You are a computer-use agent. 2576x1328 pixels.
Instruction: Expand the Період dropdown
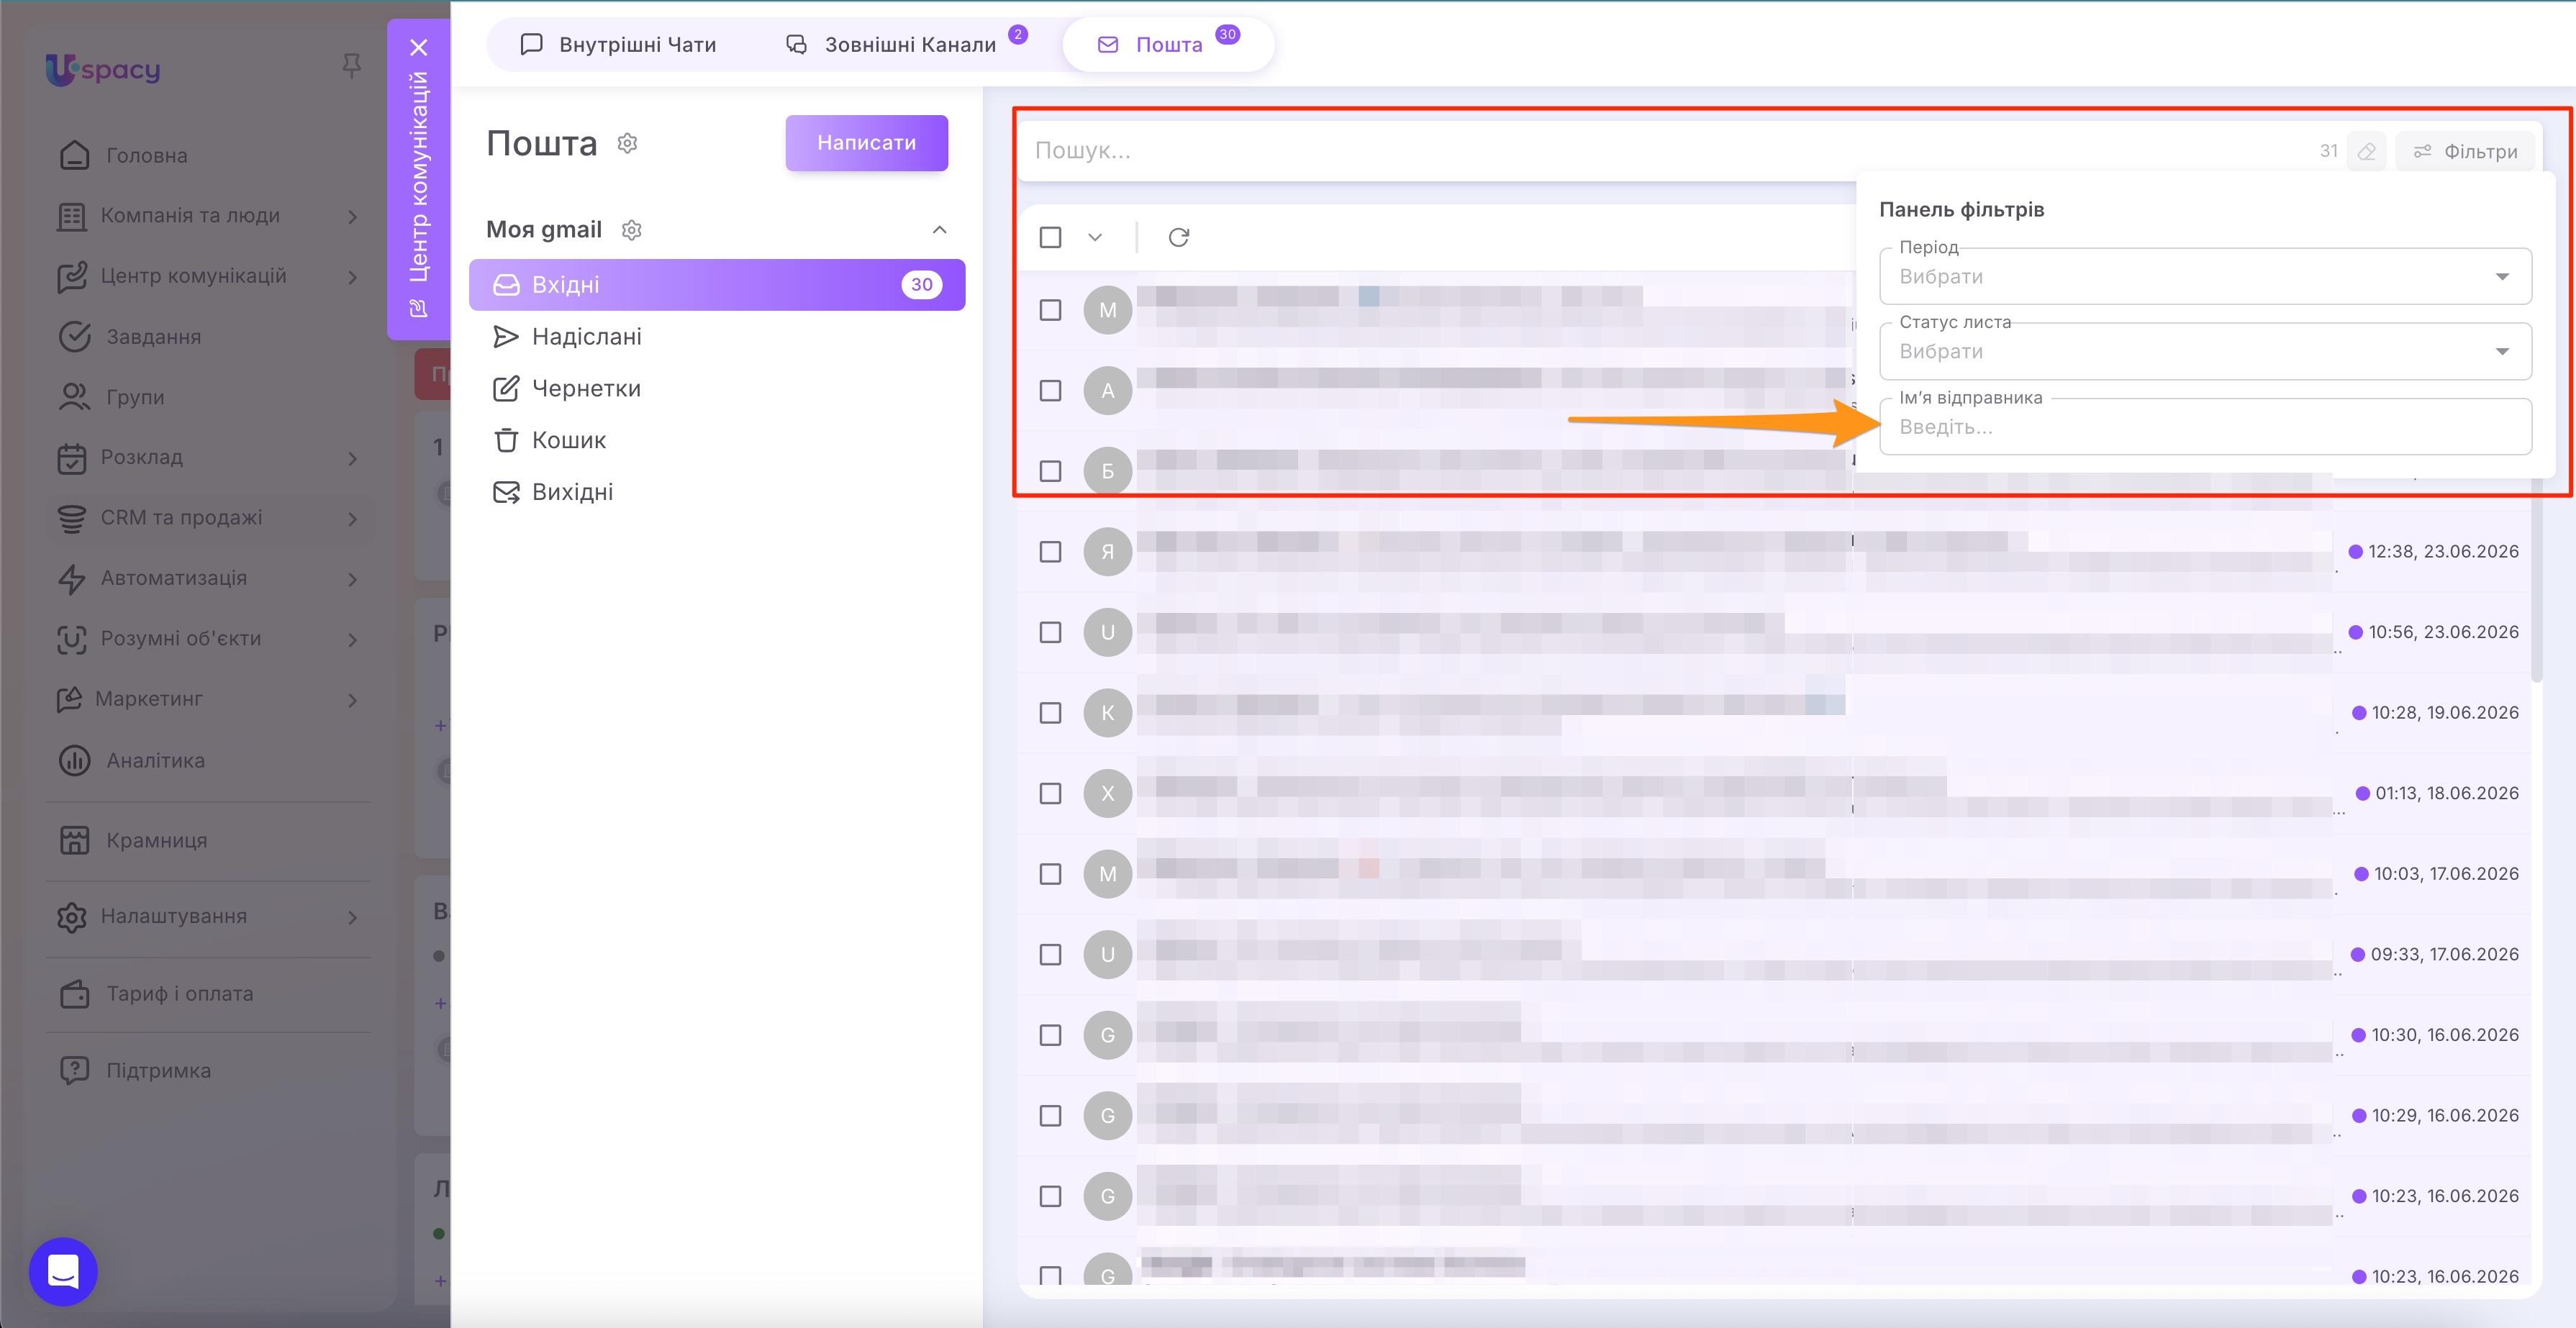click(x=2205, y=276)
